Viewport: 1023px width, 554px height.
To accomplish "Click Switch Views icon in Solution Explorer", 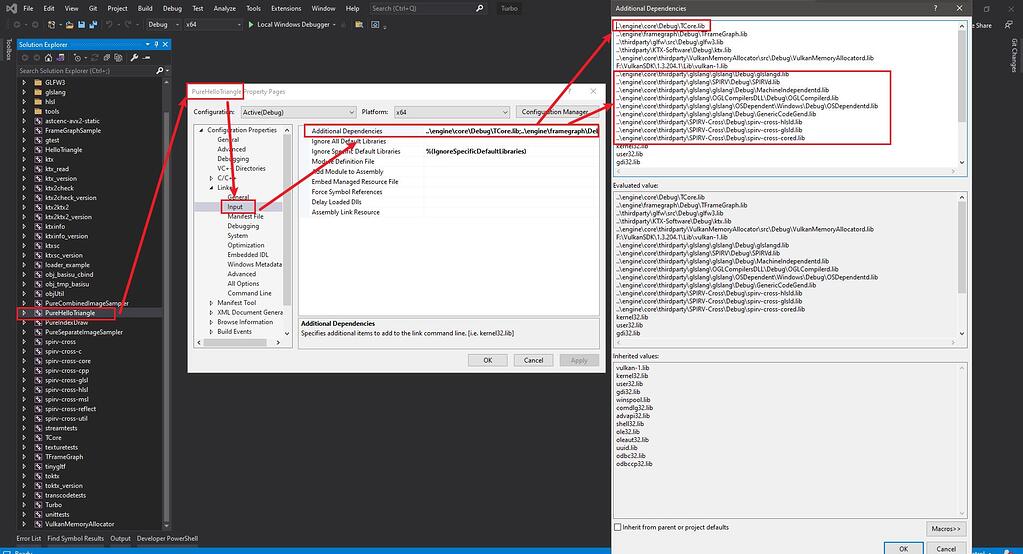I will [60, 58].
